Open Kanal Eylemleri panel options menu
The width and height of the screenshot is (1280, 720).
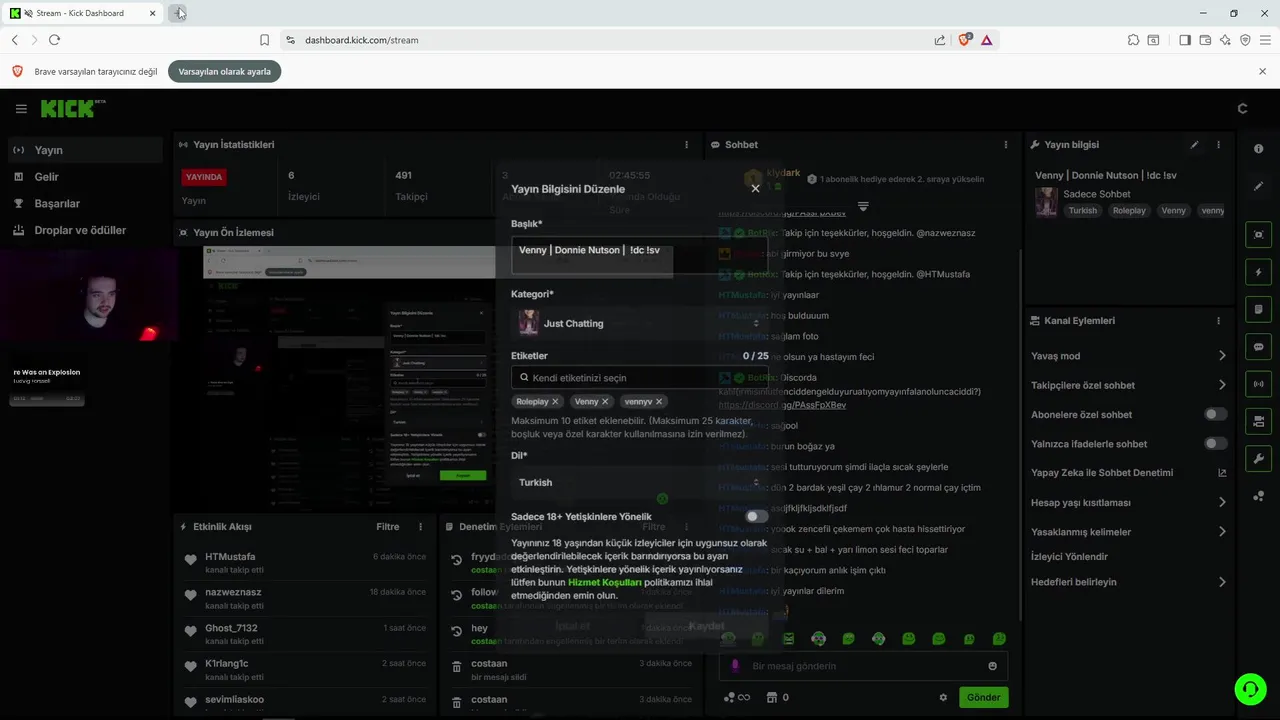[1218, 321]
